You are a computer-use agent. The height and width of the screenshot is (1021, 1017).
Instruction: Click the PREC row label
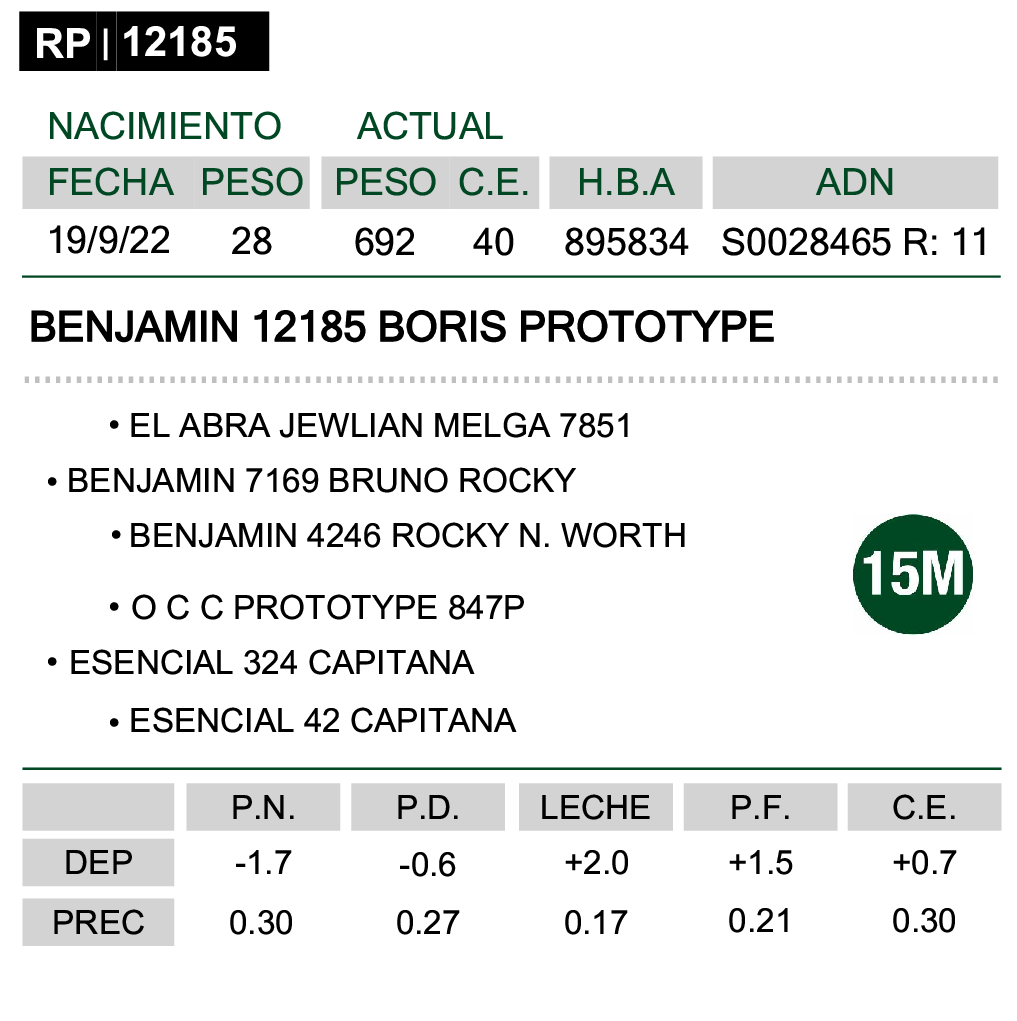98,922
